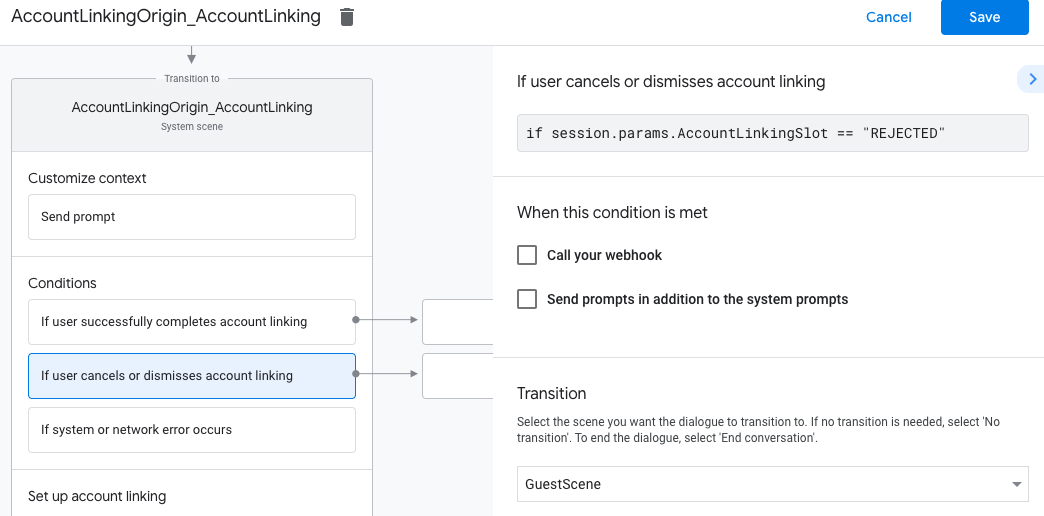Check Send prompts in addition to system prompts

click(x=527, y=299)
